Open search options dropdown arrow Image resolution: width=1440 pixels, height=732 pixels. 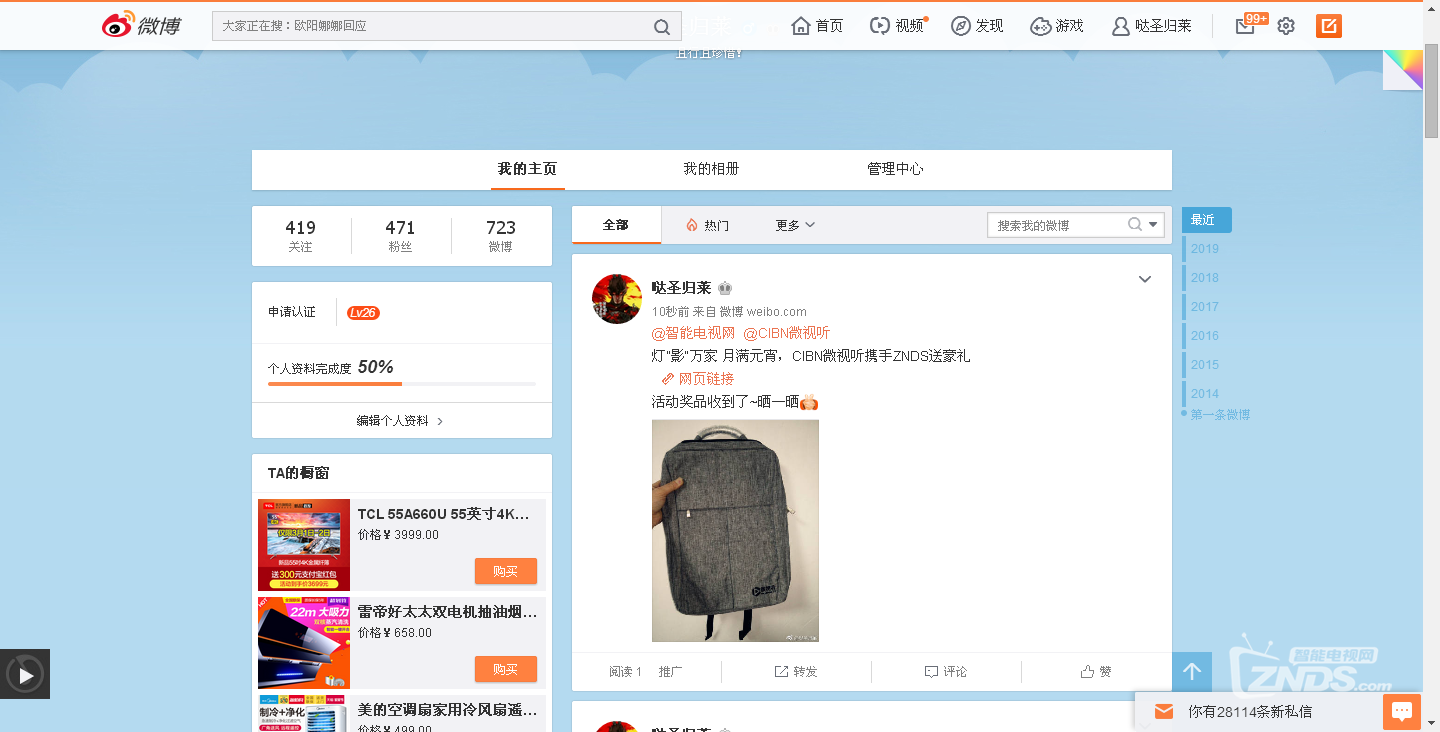pos(1153,225)
